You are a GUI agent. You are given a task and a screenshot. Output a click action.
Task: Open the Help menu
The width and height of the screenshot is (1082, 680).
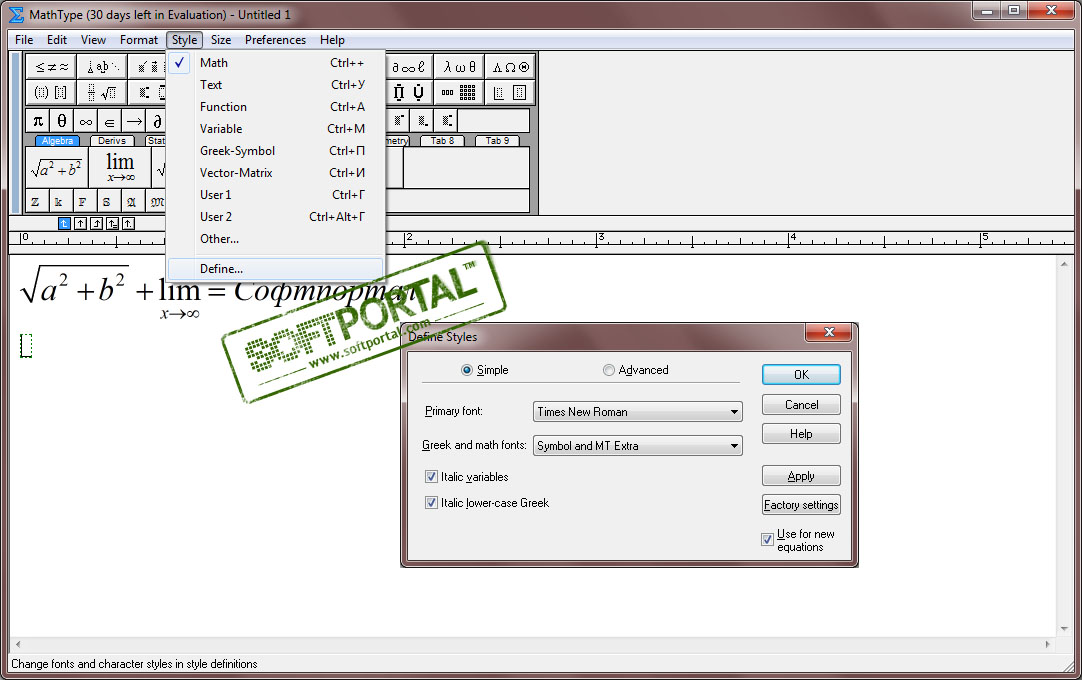click(332, 40)
